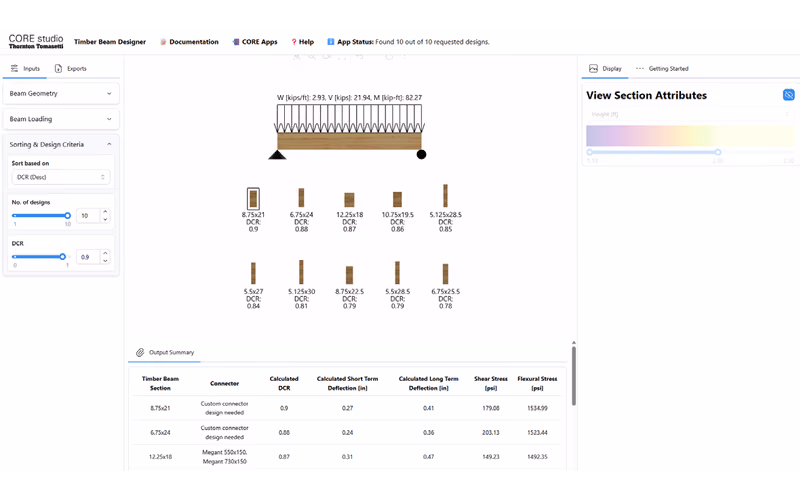Click the No. of designs number field
Image resolution: width=800 pixels, height=500 pixels.
[x=88, y=216]
